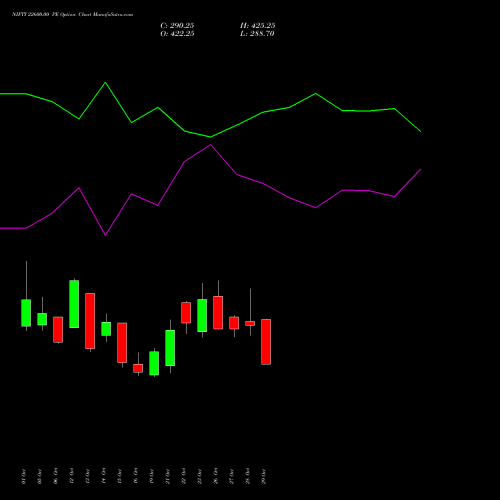Click the red candle above 06 Oct
Screen dimensions: 500x500
click(58, 329)
